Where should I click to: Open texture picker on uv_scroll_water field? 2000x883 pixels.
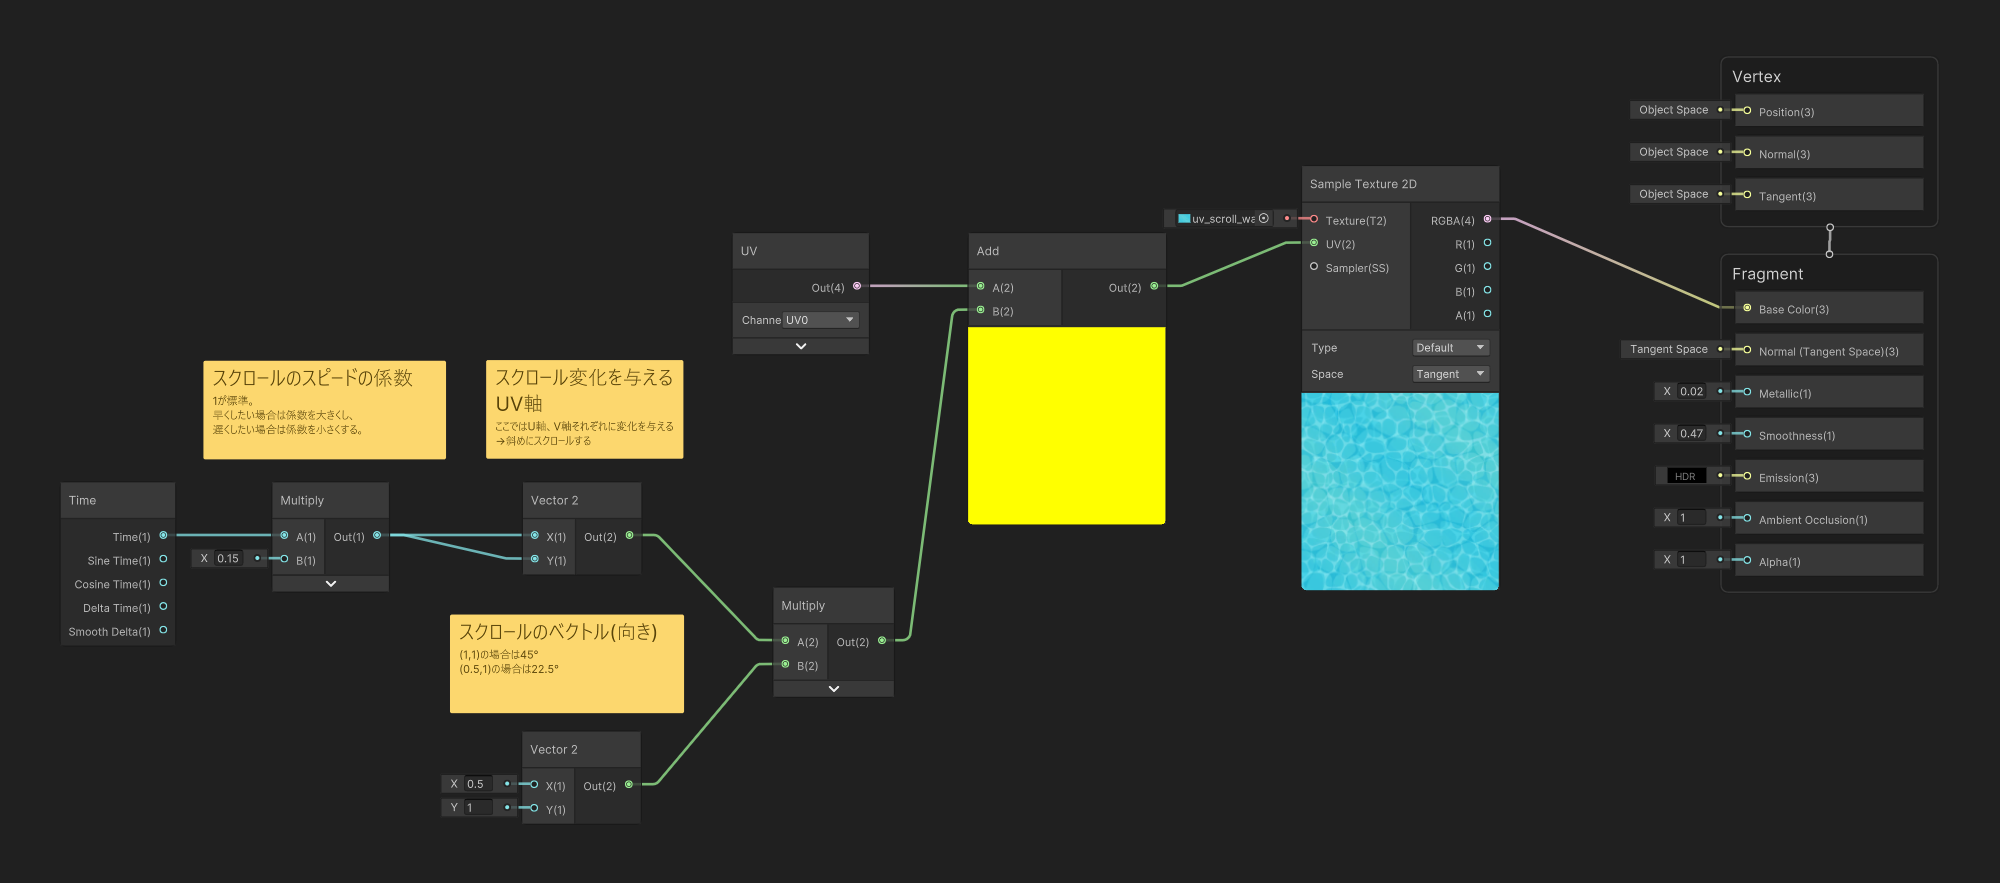pos(1263,218)
